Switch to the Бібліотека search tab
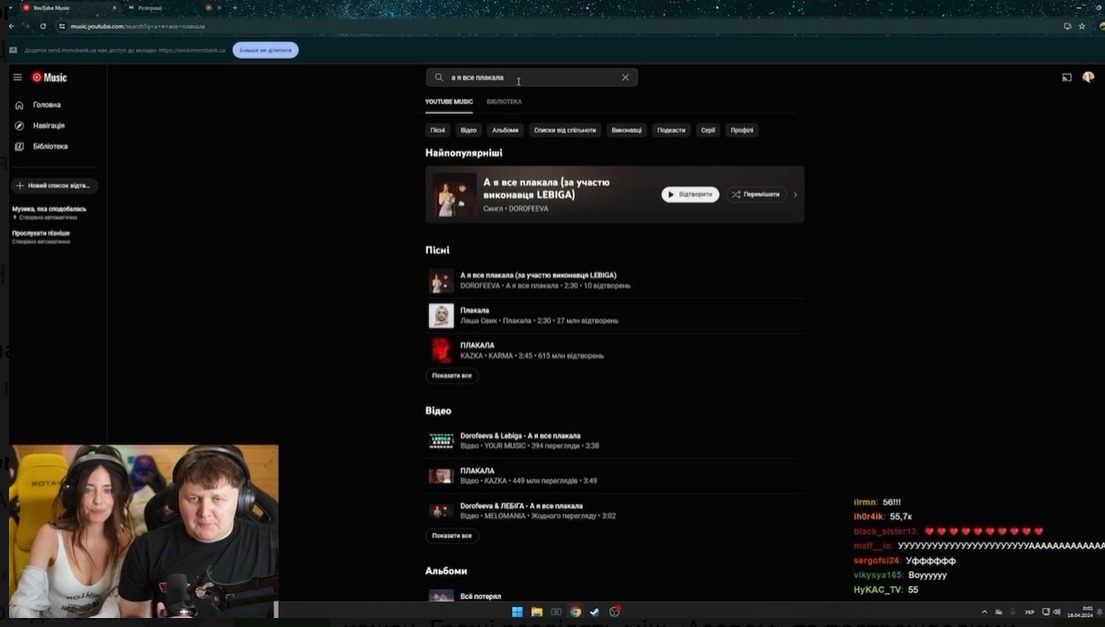Image resolution: width=1105 pixels, height=627 pixels. pos(504,102)
